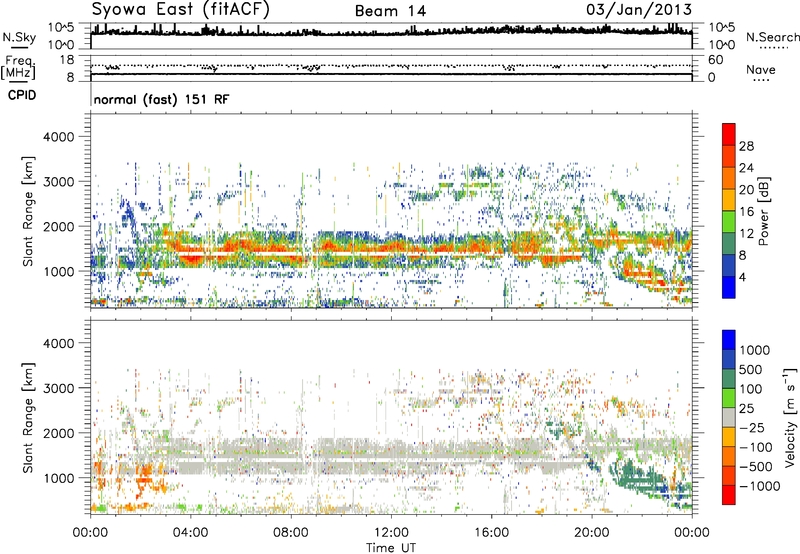Select the 'Beam 14' header label
The height and width of the screenshot is (554, 800).
(x=390, y=11)
